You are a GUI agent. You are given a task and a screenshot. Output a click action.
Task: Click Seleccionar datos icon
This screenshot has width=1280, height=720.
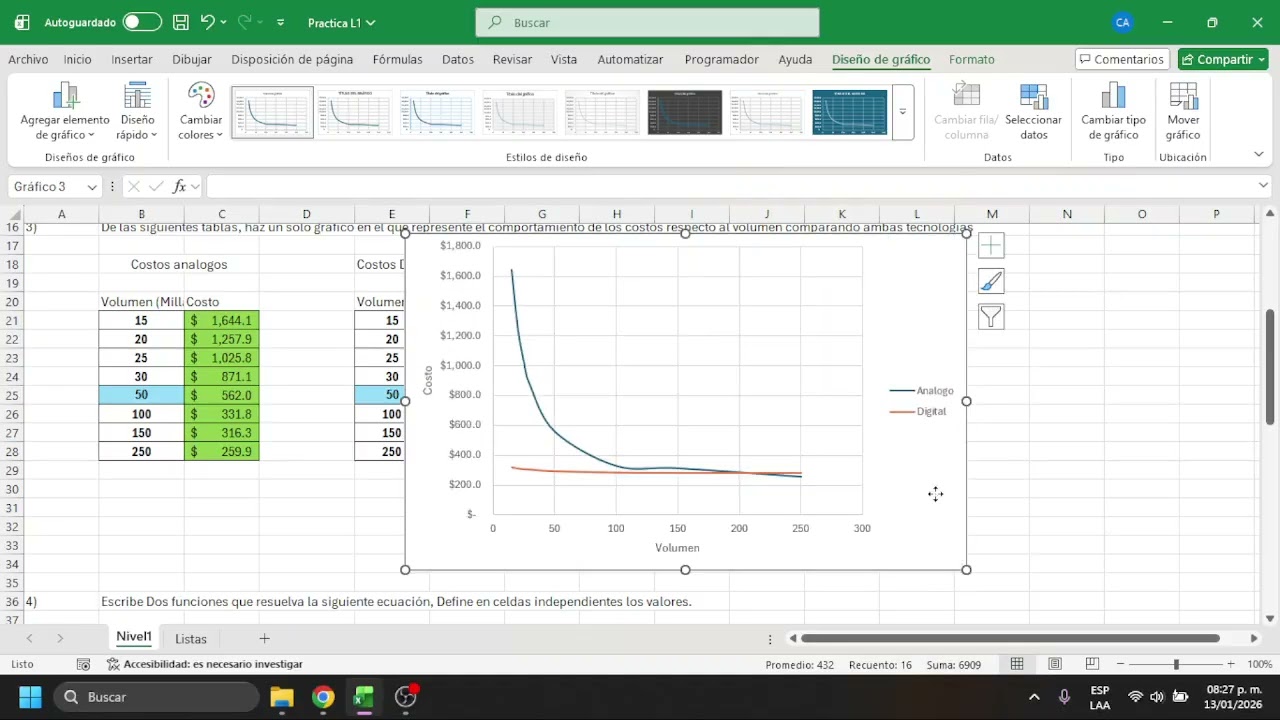tap(1033, 111)
